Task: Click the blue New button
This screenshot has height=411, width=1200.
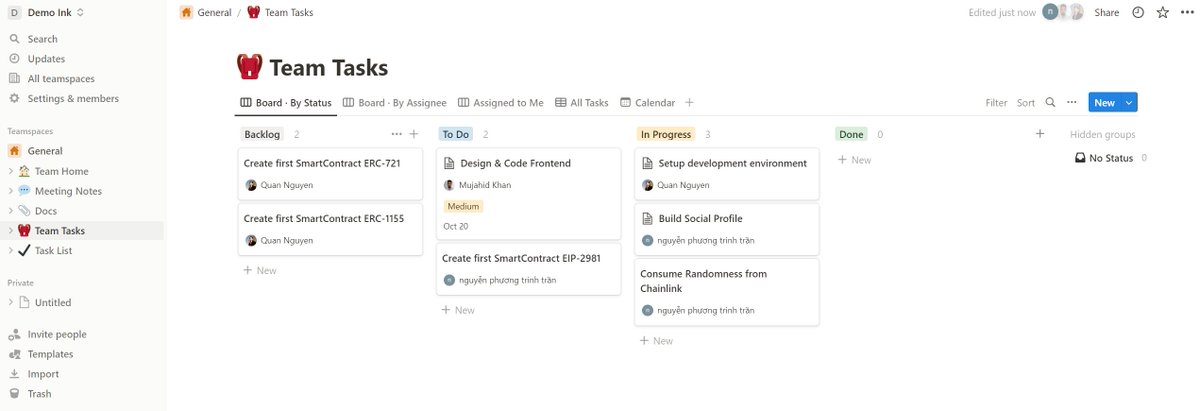Action: [1105, 102]
